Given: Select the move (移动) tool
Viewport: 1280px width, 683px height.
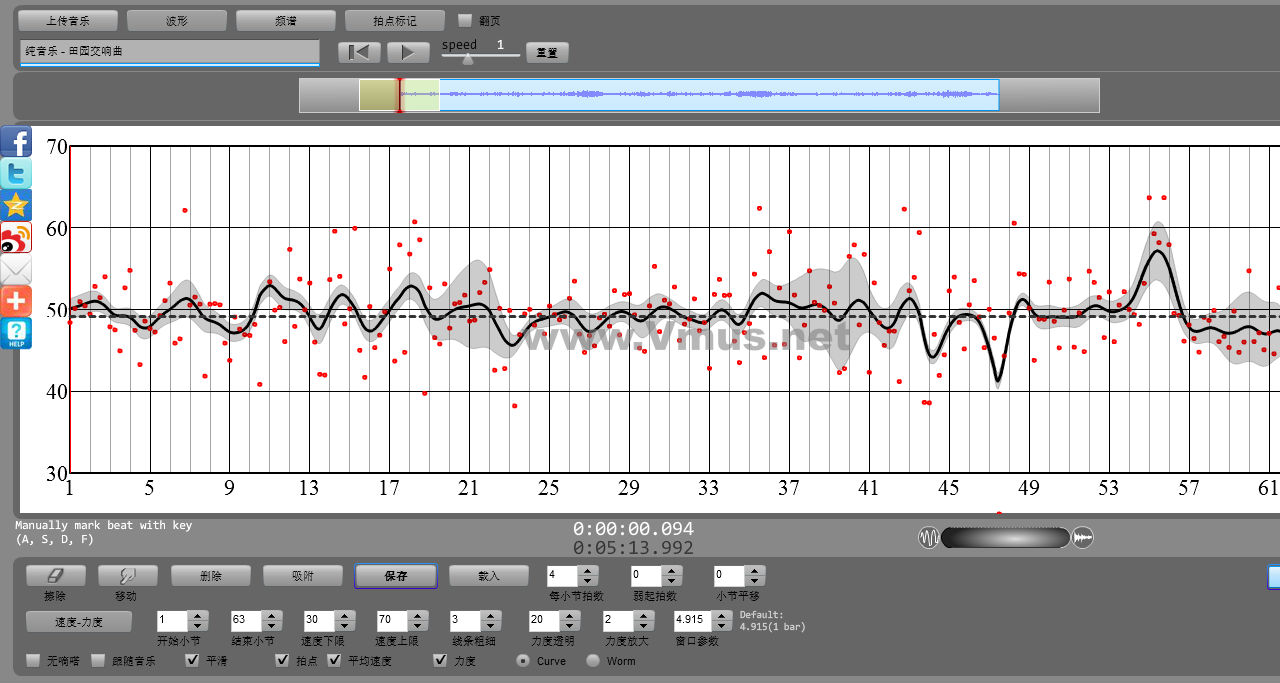Looking at the screenshot, I should click(127, 576).
